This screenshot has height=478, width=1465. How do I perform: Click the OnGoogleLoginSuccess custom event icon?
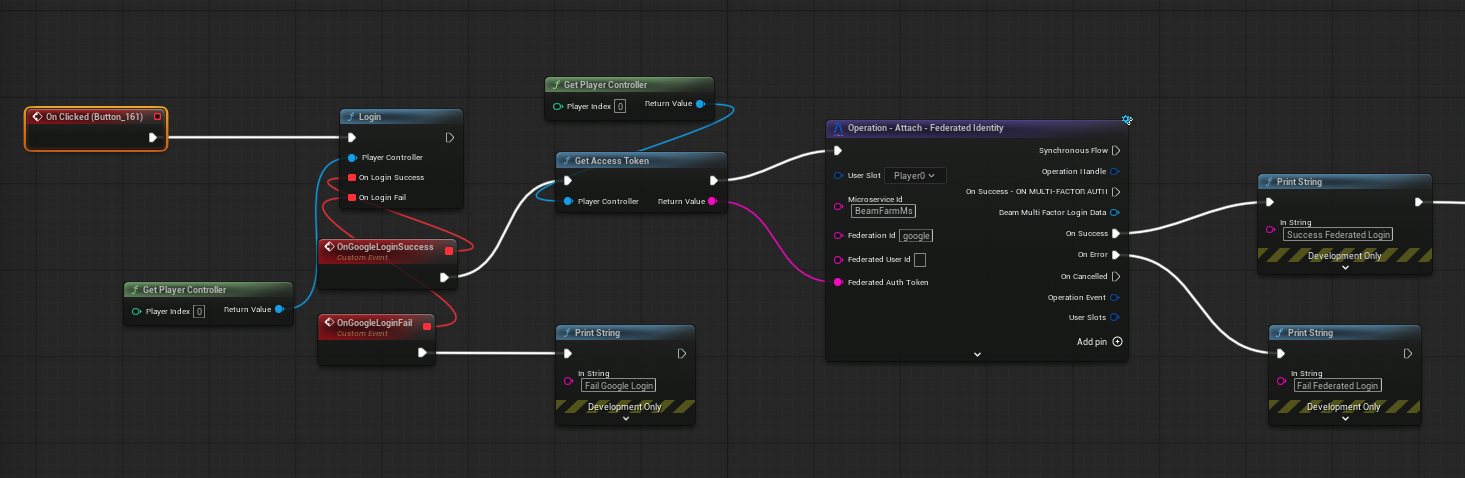pyautogui.click(x=329, y=247)
